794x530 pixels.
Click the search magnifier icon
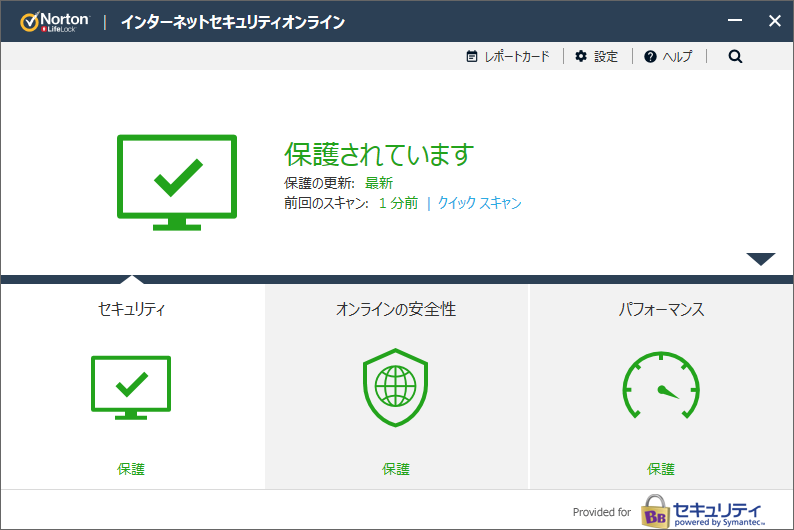(x=735, y=56)
